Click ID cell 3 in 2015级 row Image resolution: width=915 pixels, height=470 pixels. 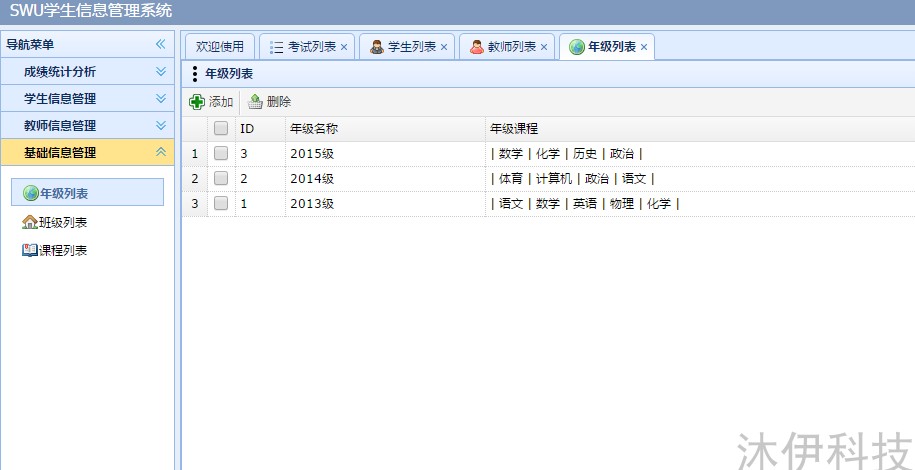pos(260,154)
